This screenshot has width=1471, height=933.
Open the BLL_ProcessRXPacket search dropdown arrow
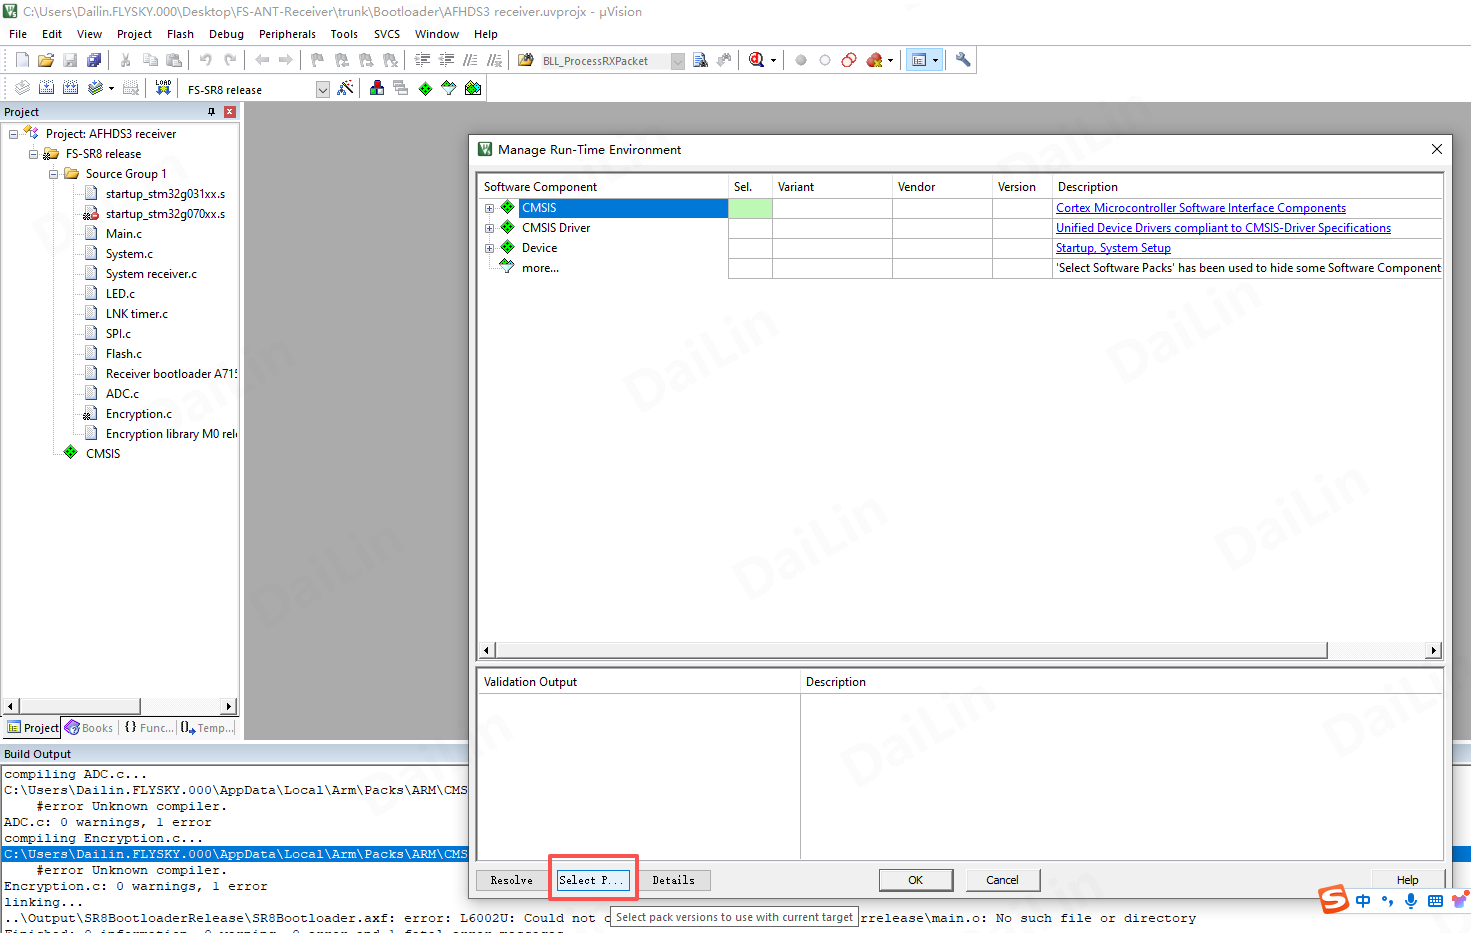(x=677, y=61)
